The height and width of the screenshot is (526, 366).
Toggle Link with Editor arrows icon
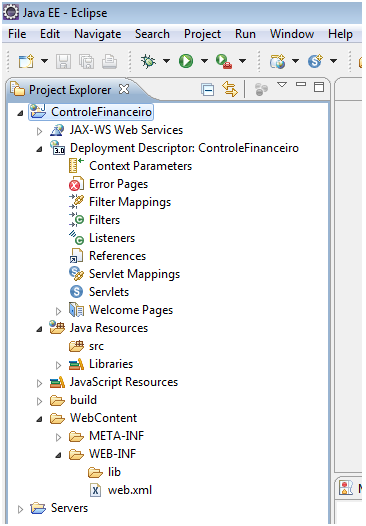[230, 90]
